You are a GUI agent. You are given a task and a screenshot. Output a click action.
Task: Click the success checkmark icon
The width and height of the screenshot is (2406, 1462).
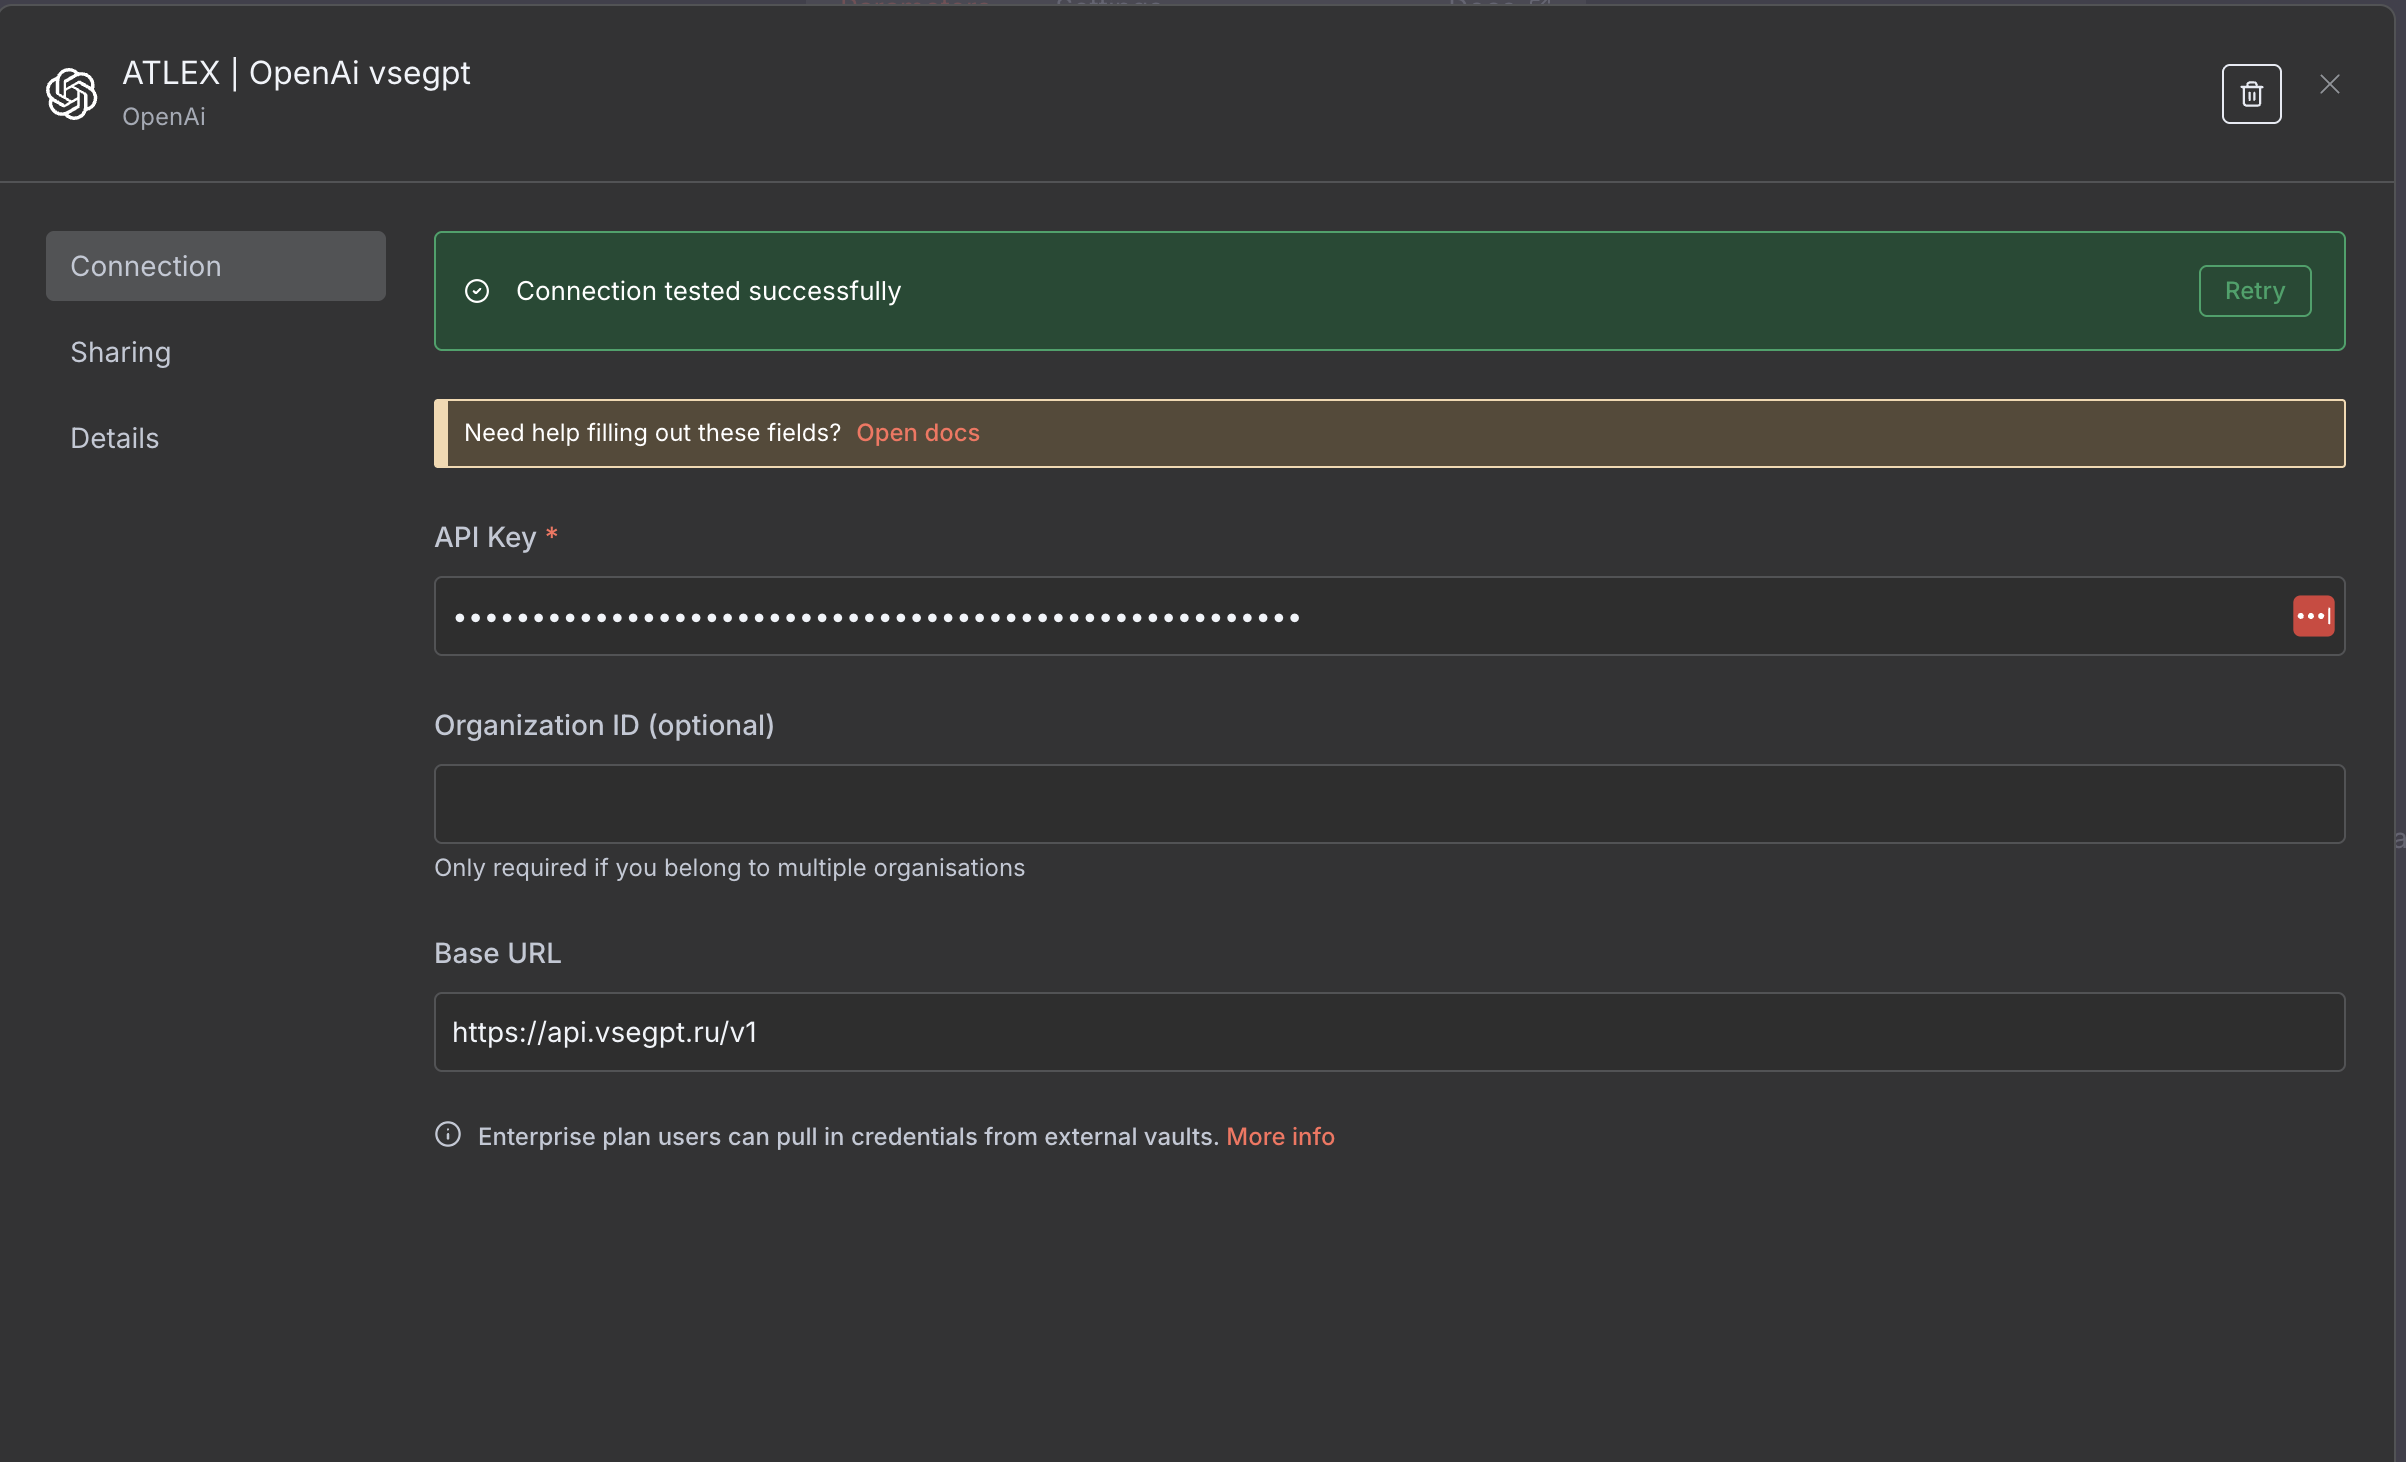477,291
